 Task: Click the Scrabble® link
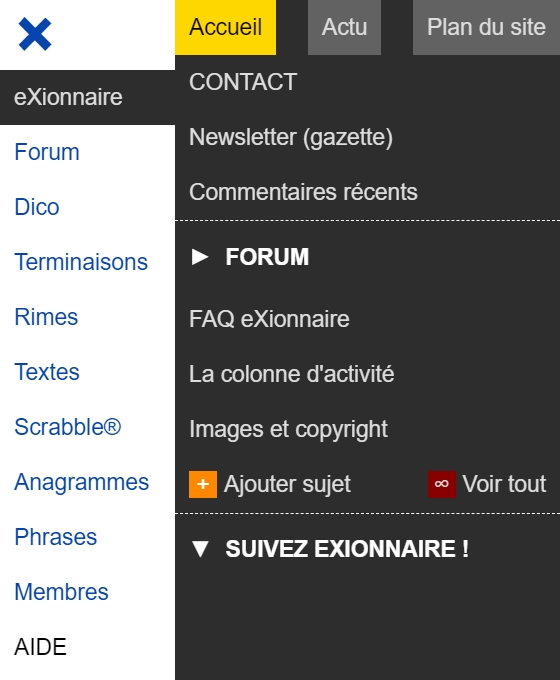point(68,427)
